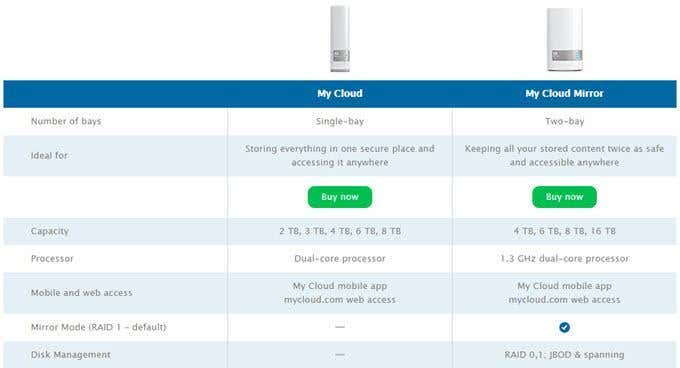
Task: Click the My Cloud Mirror device image
Action: click(565, 39)
